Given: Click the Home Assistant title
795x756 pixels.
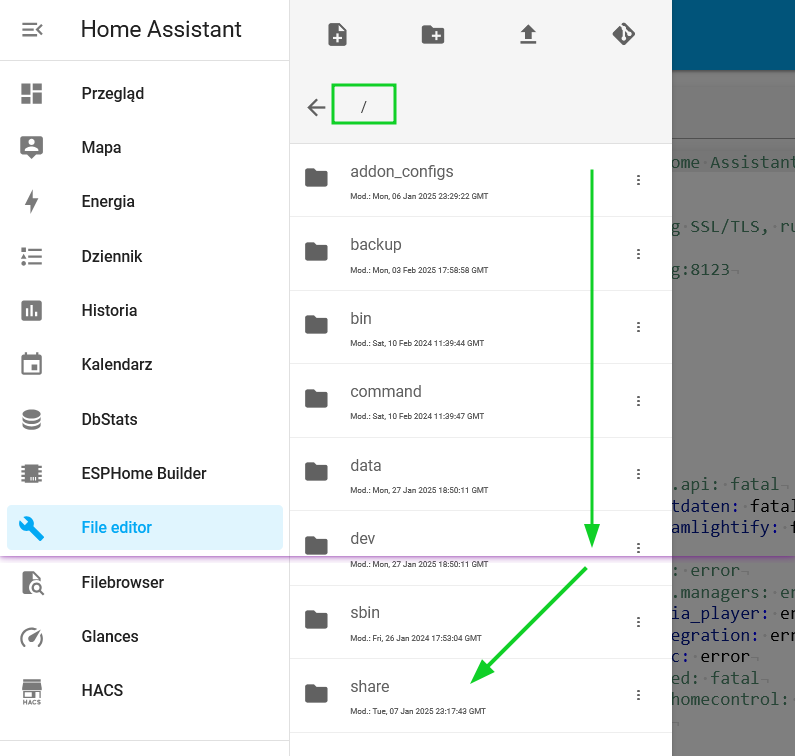Looking at the screenshot, I should coord(161,29).
